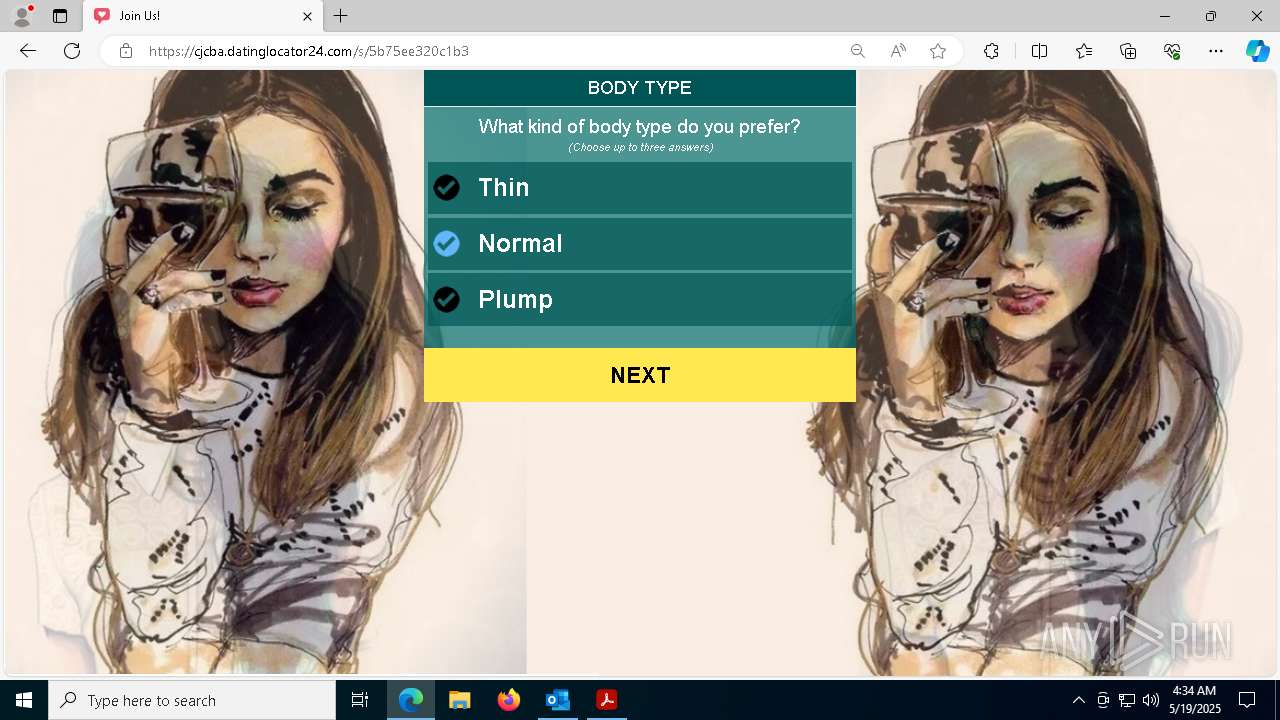Open the zoom control in address bar
This screenshot has height=720, width=1280.
858,51
